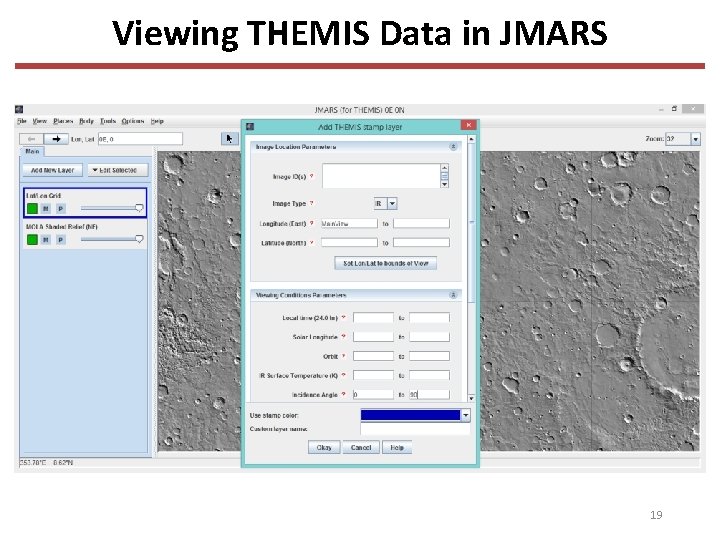Click the forward arrow navigation button
Screen dimensions: 720x540
click(56, 139)
